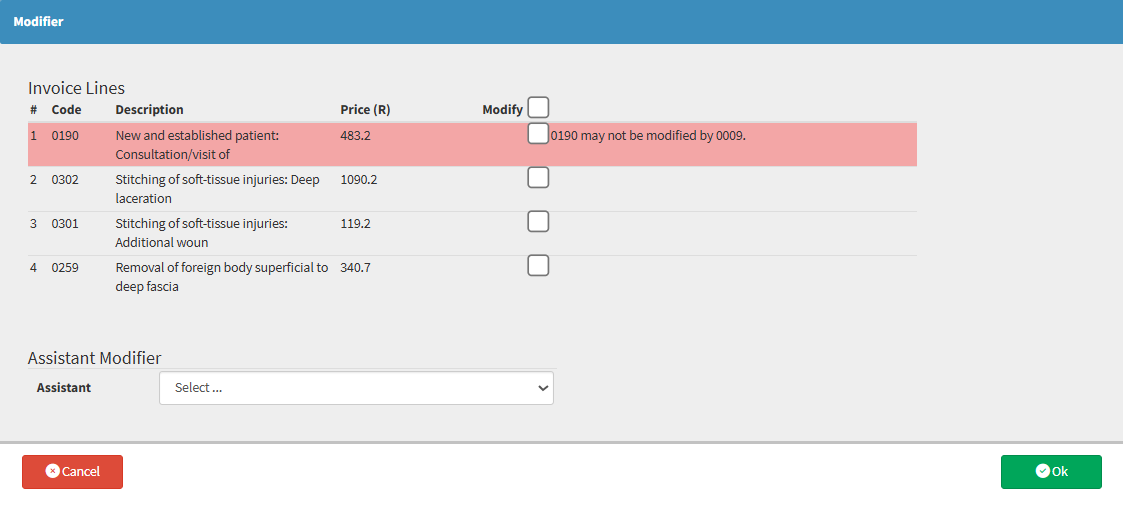Click the Description column header

pos(149,110)
